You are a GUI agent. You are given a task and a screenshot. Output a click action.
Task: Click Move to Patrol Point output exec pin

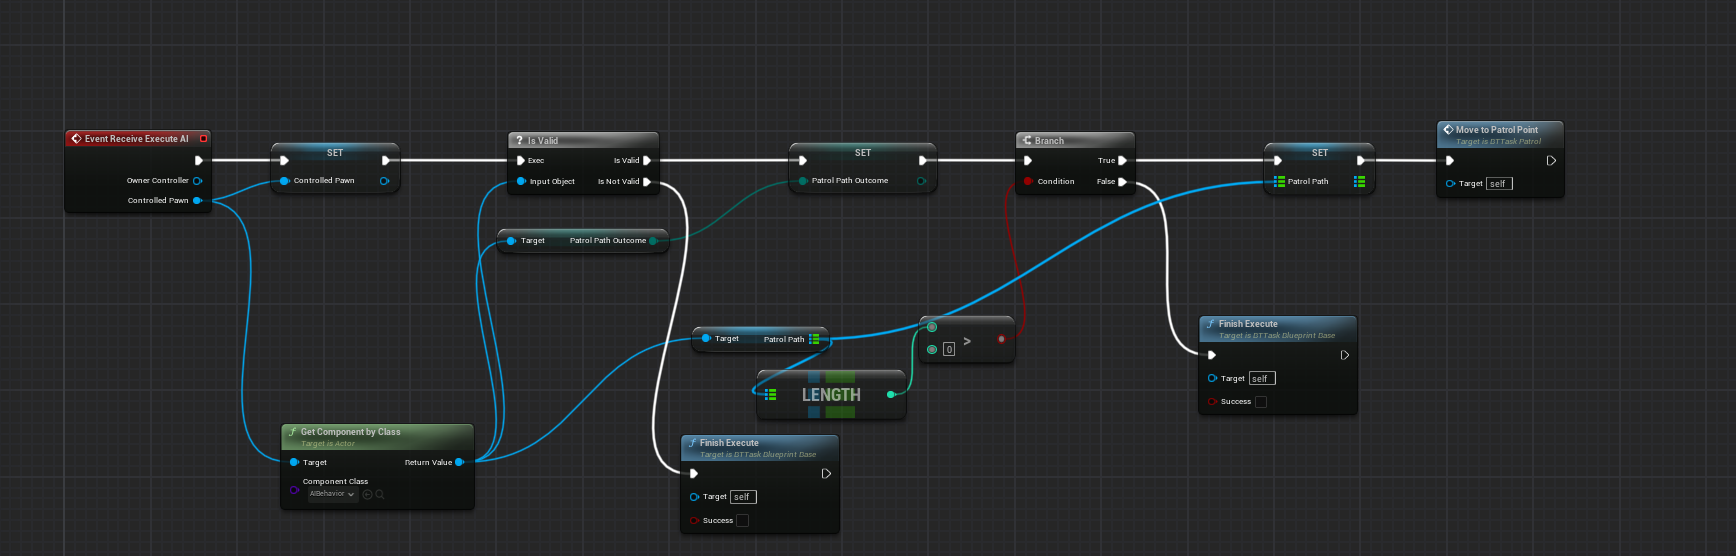coord(1551,160)
